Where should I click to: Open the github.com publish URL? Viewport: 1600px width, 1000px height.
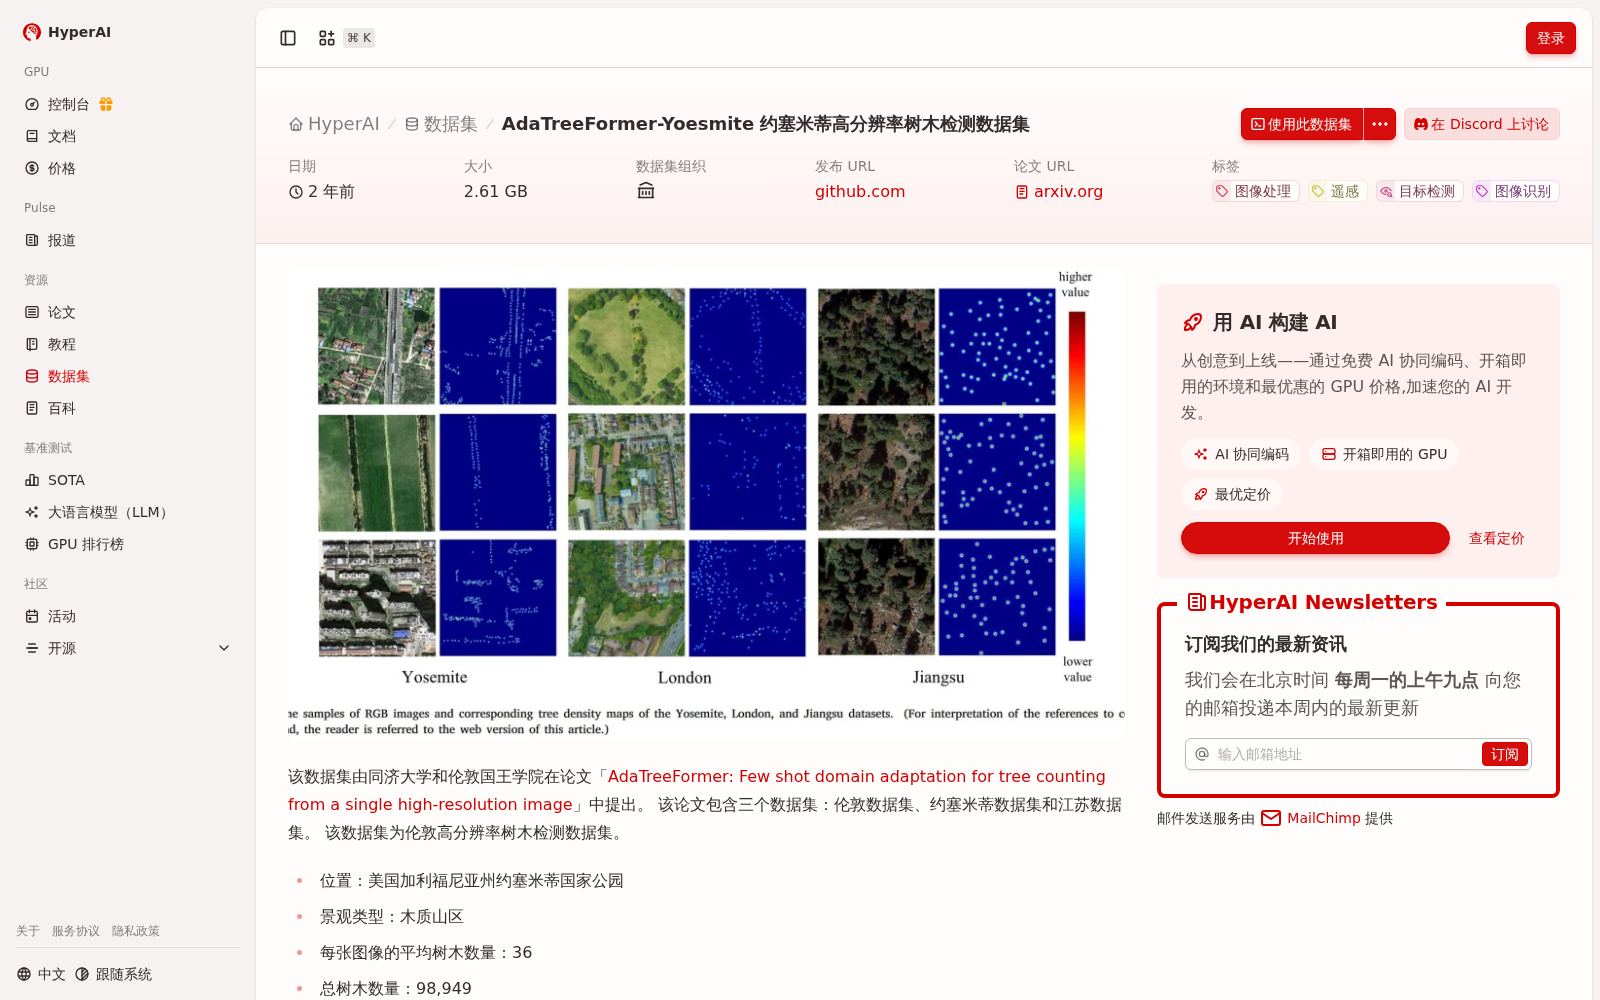[x=860, y=191]
